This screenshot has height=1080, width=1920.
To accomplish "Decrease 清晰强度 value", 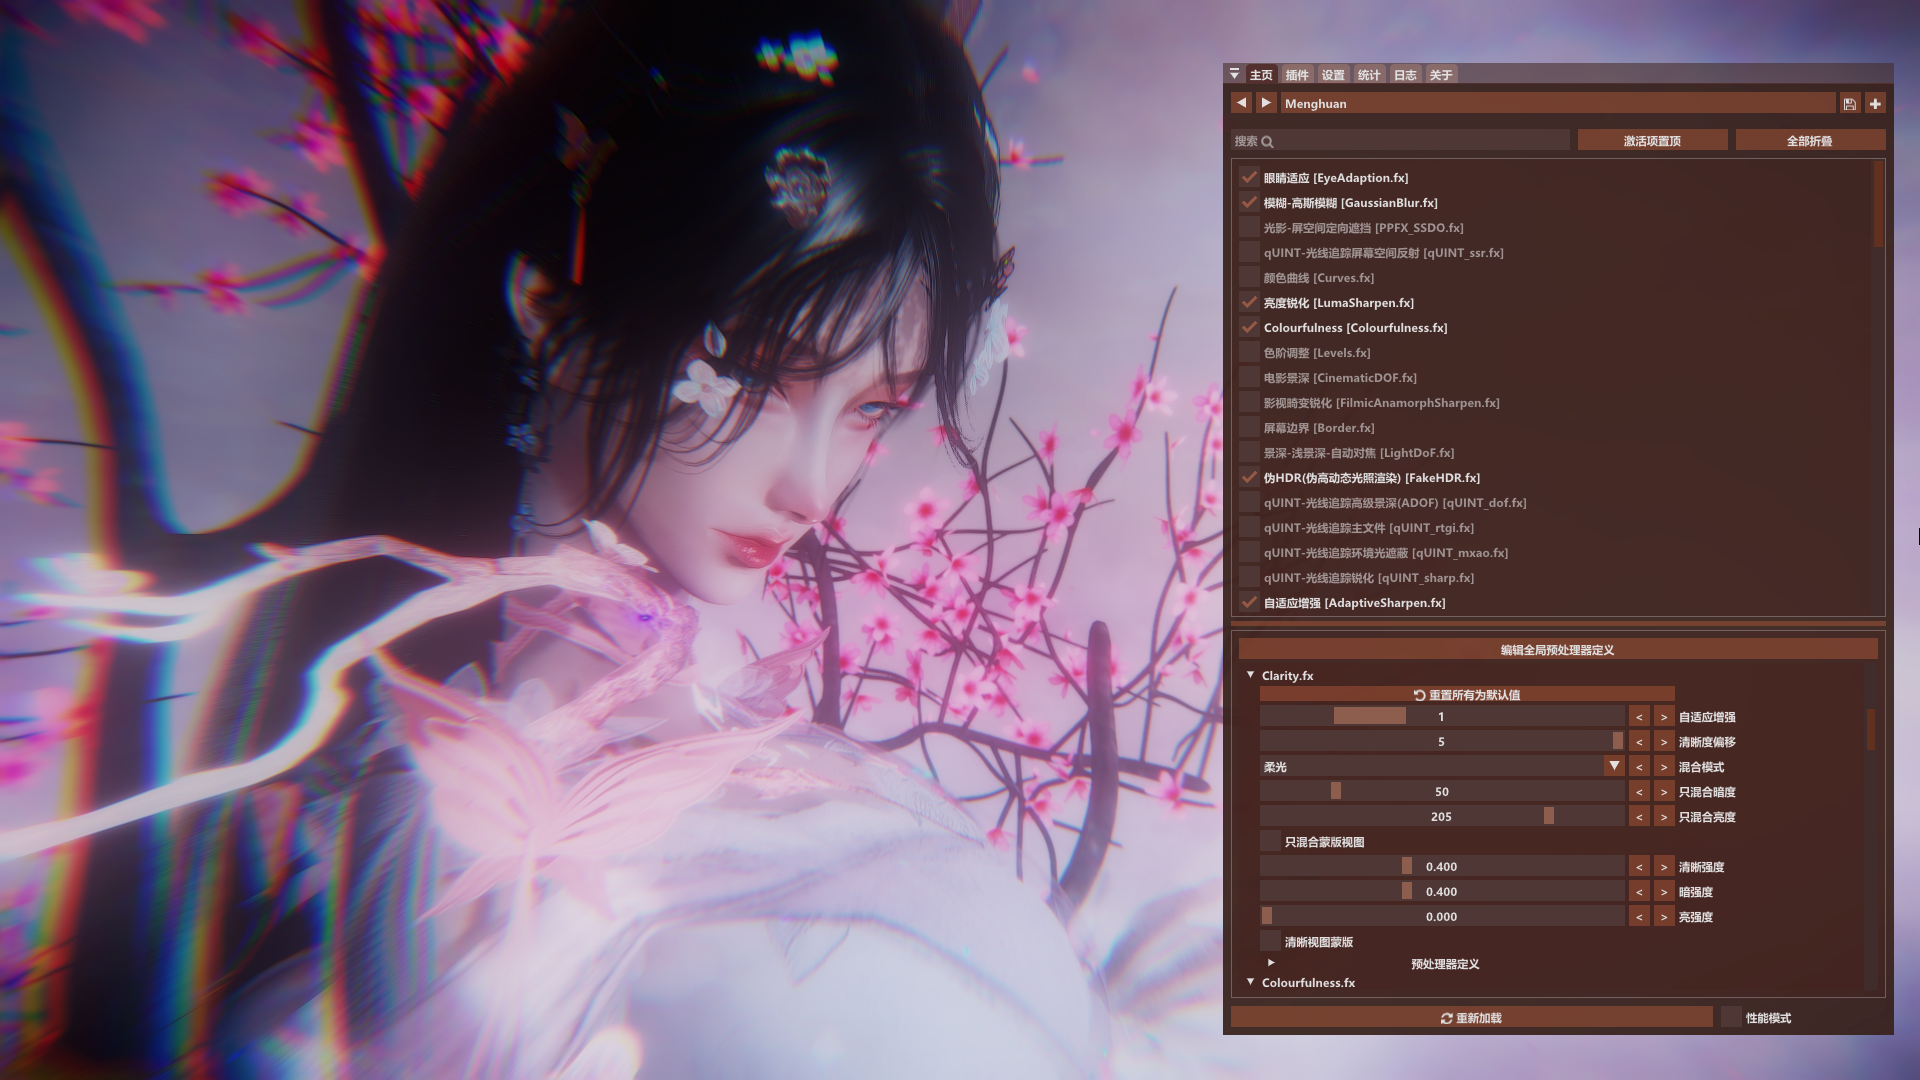I will tap(1639, 867).
